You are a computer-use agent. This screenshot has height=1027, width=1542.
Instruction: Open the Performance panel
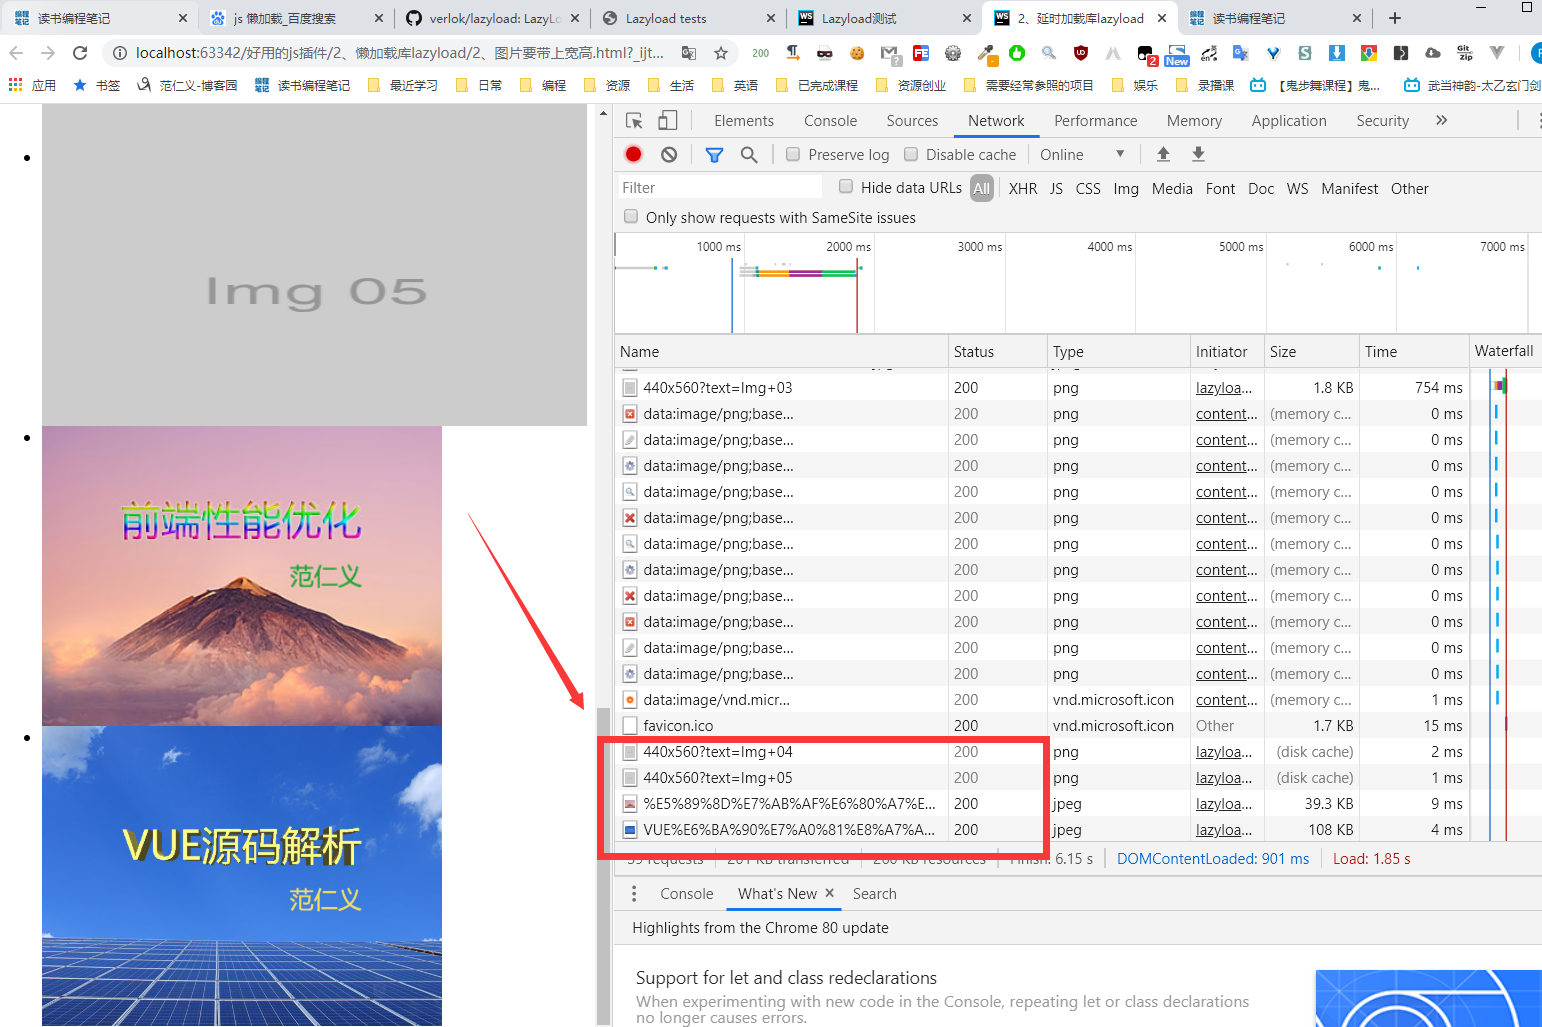[1096, 120]
